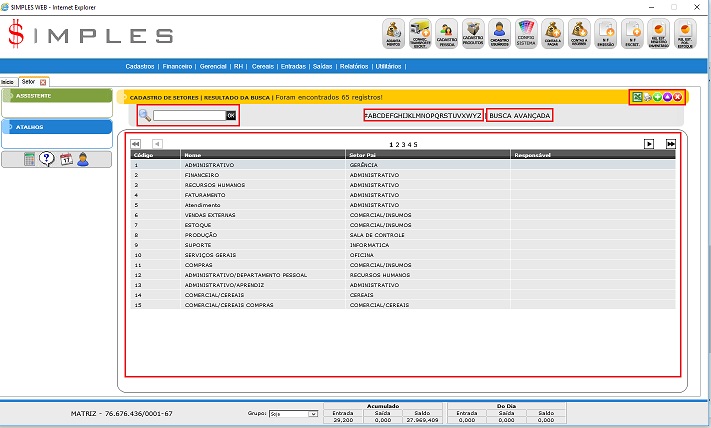
Task: Open the question mark help icon
Action: 47,159
